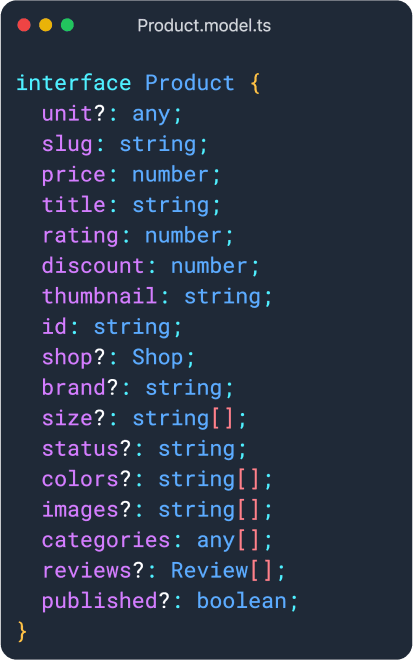The height and width of the screenshot is (660, 413).
Task: Click the images property name
Action: pos(80,510)
